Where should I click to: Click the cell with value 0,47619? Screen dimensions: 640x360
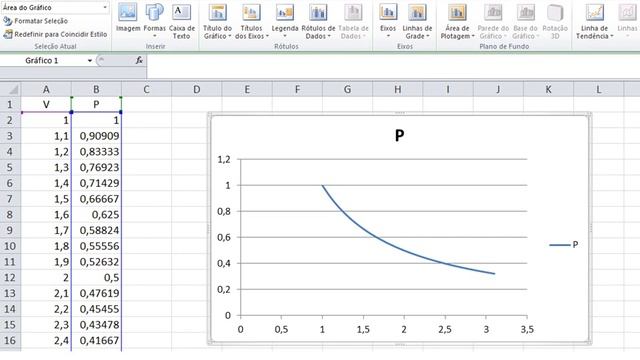point(96,293)
